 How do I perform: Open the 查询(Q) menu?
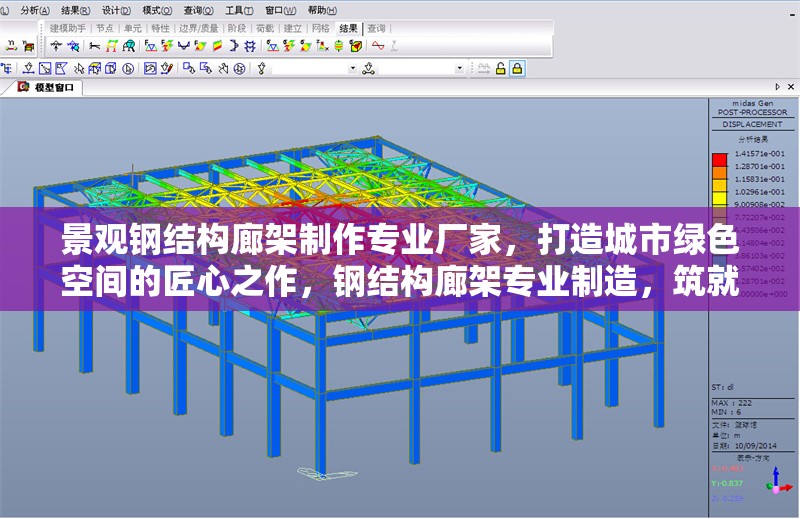(198, 10)
